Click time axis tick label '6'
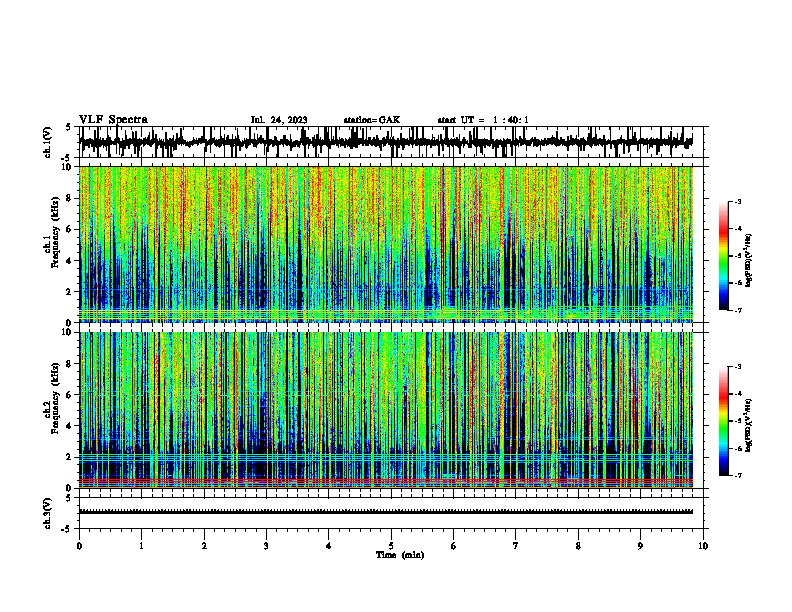The height and width of the screenshot is (612, 792). (454, 546)
